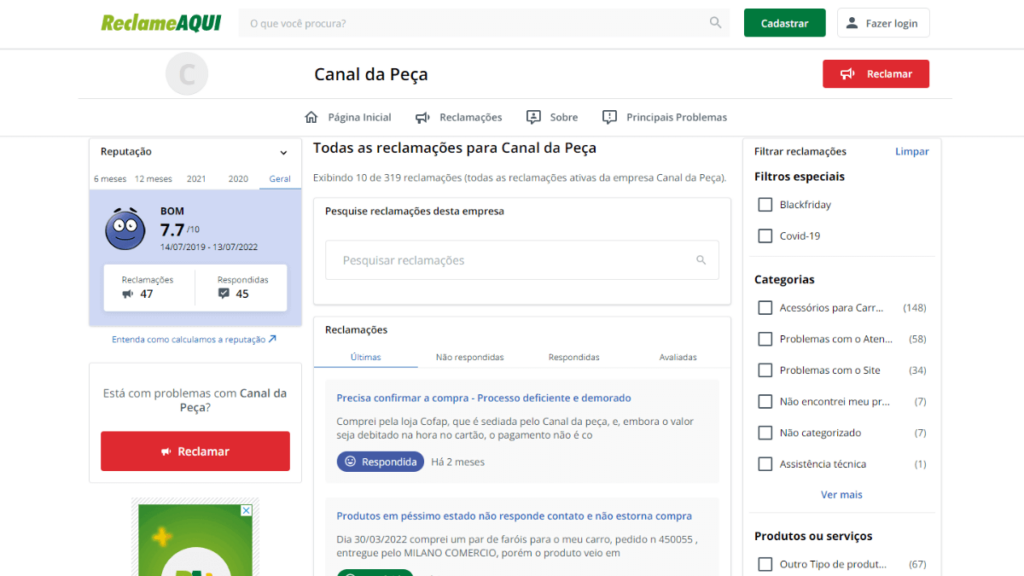
Task: Switch to the Não respondidas tab
Action: click(x=469, y=357)
